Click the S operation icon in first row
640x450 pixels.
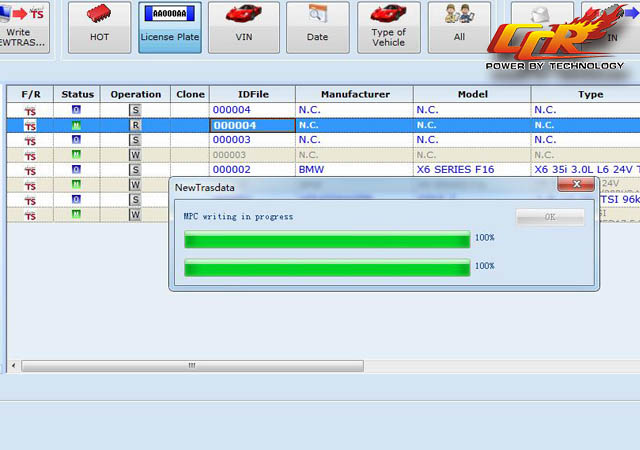135,110
